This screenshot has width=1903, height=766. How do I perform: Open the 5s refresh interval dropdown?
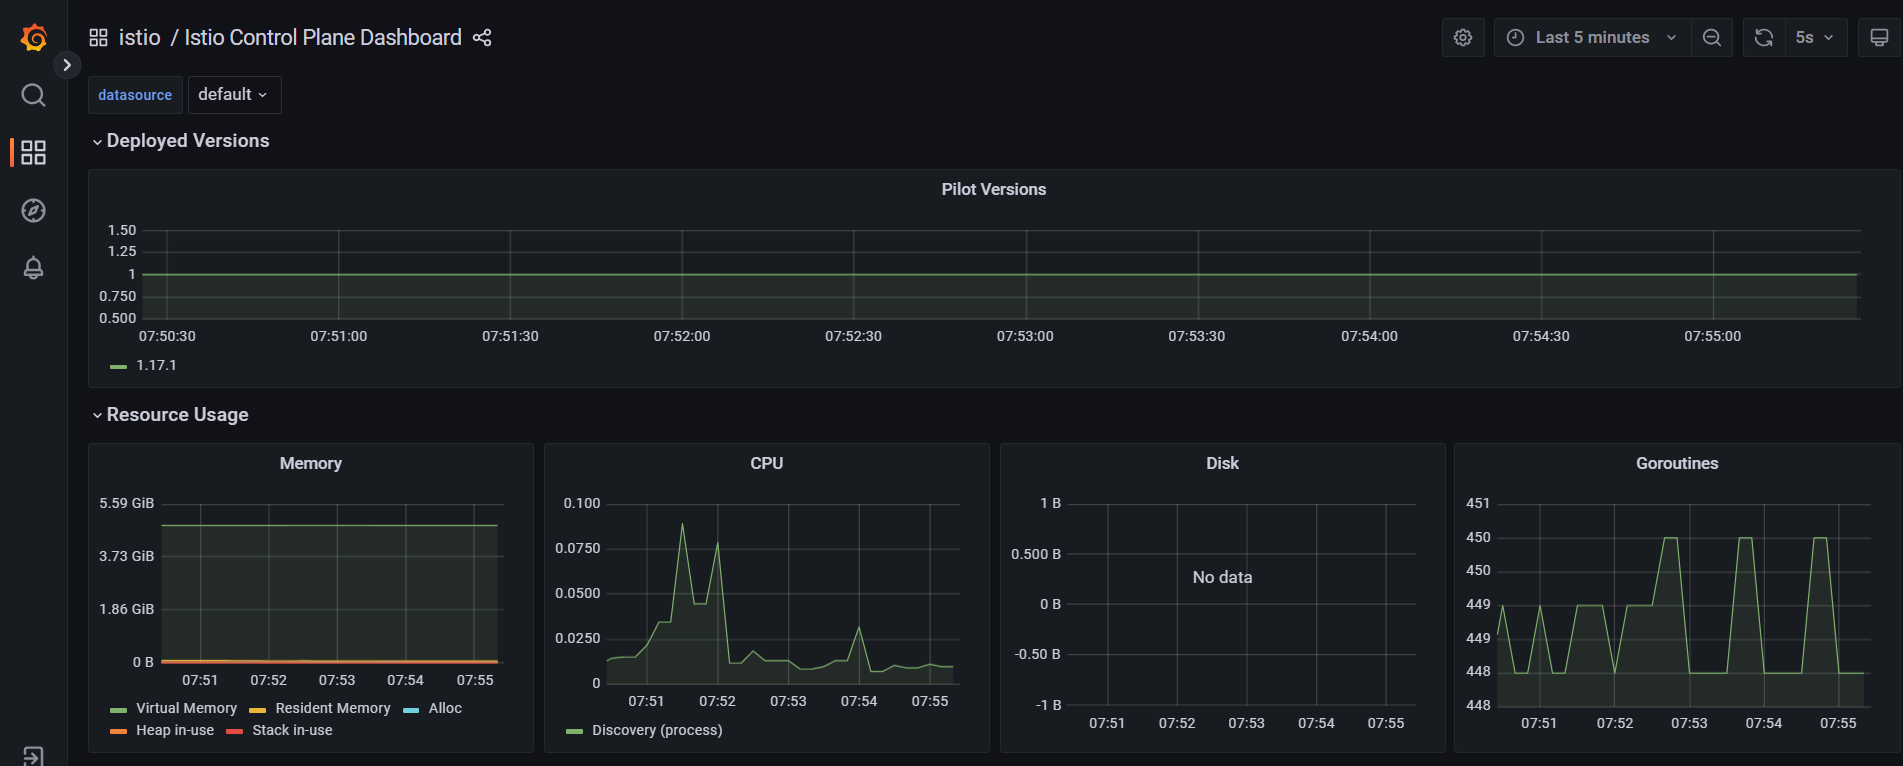(x=1815, y=38)
